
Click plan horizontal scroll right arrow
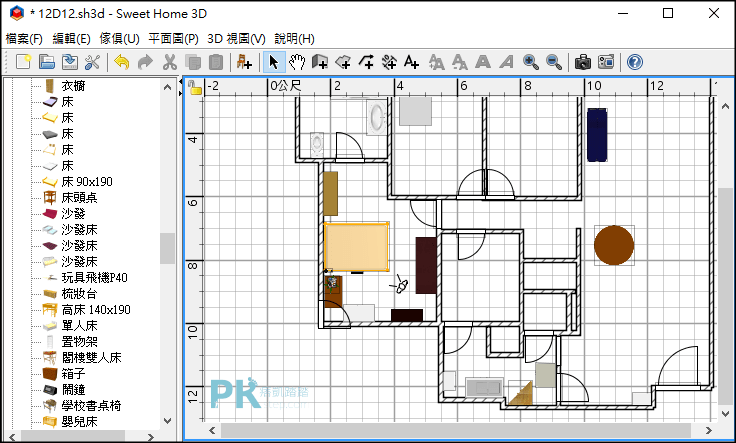(x=708, y=430)
